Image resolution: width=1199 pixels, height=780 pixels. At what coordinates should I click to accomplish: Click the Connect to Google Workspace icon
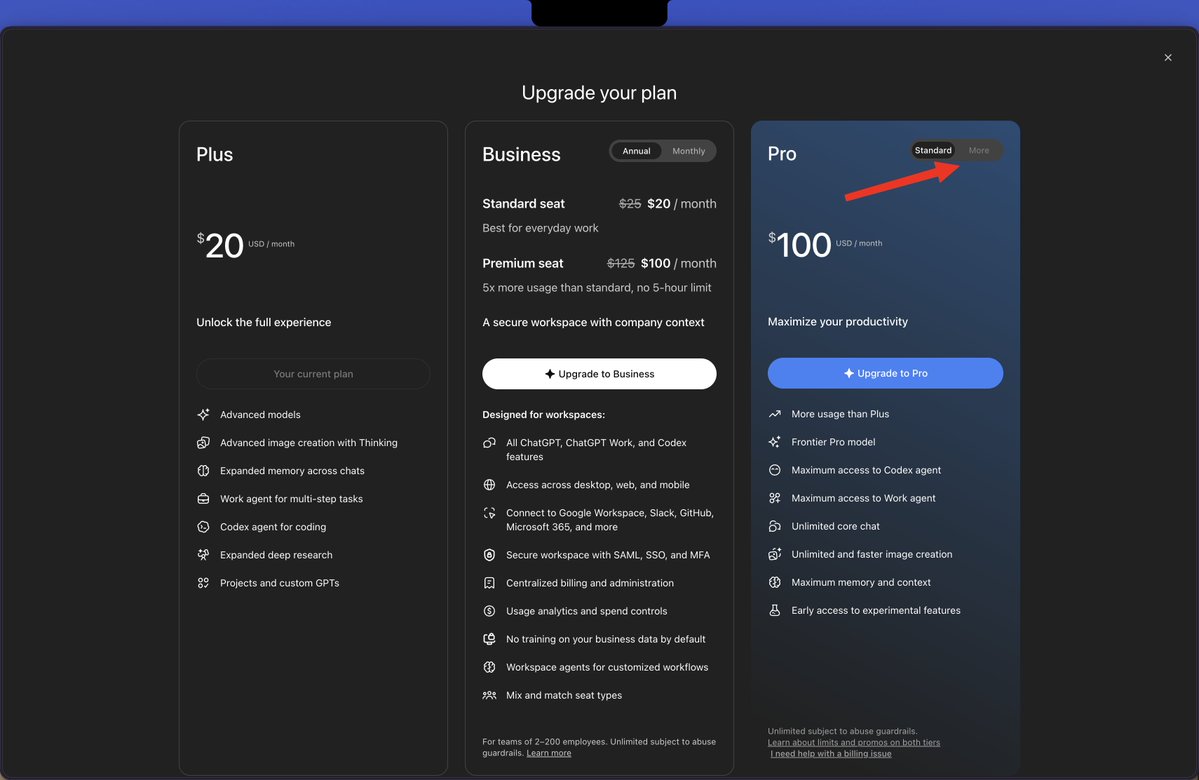click(489, 513)
